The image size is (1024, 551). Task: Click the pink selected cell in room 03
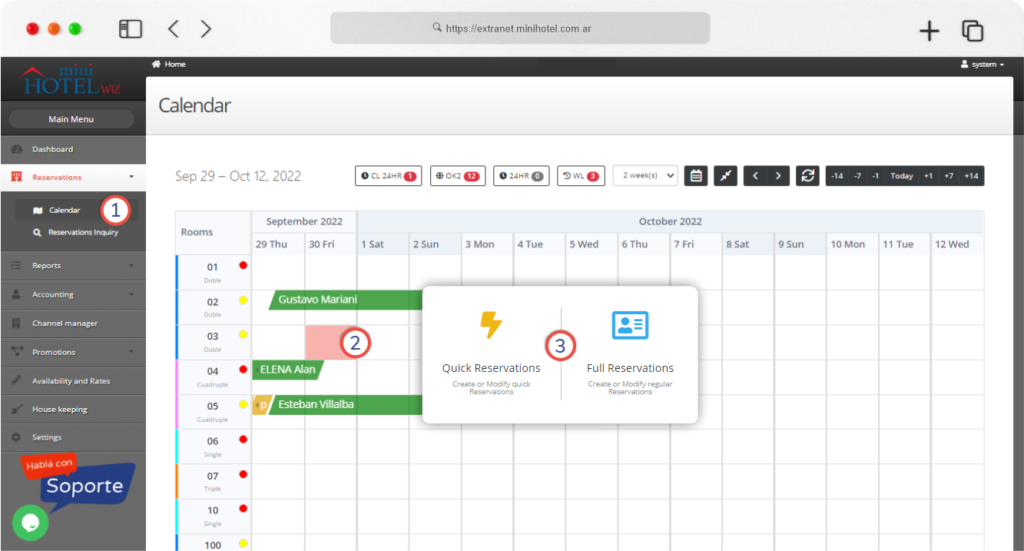pos(331,343)
